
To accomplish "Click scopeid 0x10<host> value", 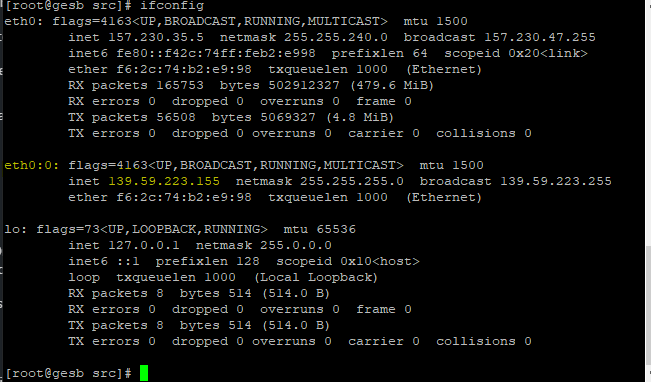I will pyautogui.click(x=380, y=261).
